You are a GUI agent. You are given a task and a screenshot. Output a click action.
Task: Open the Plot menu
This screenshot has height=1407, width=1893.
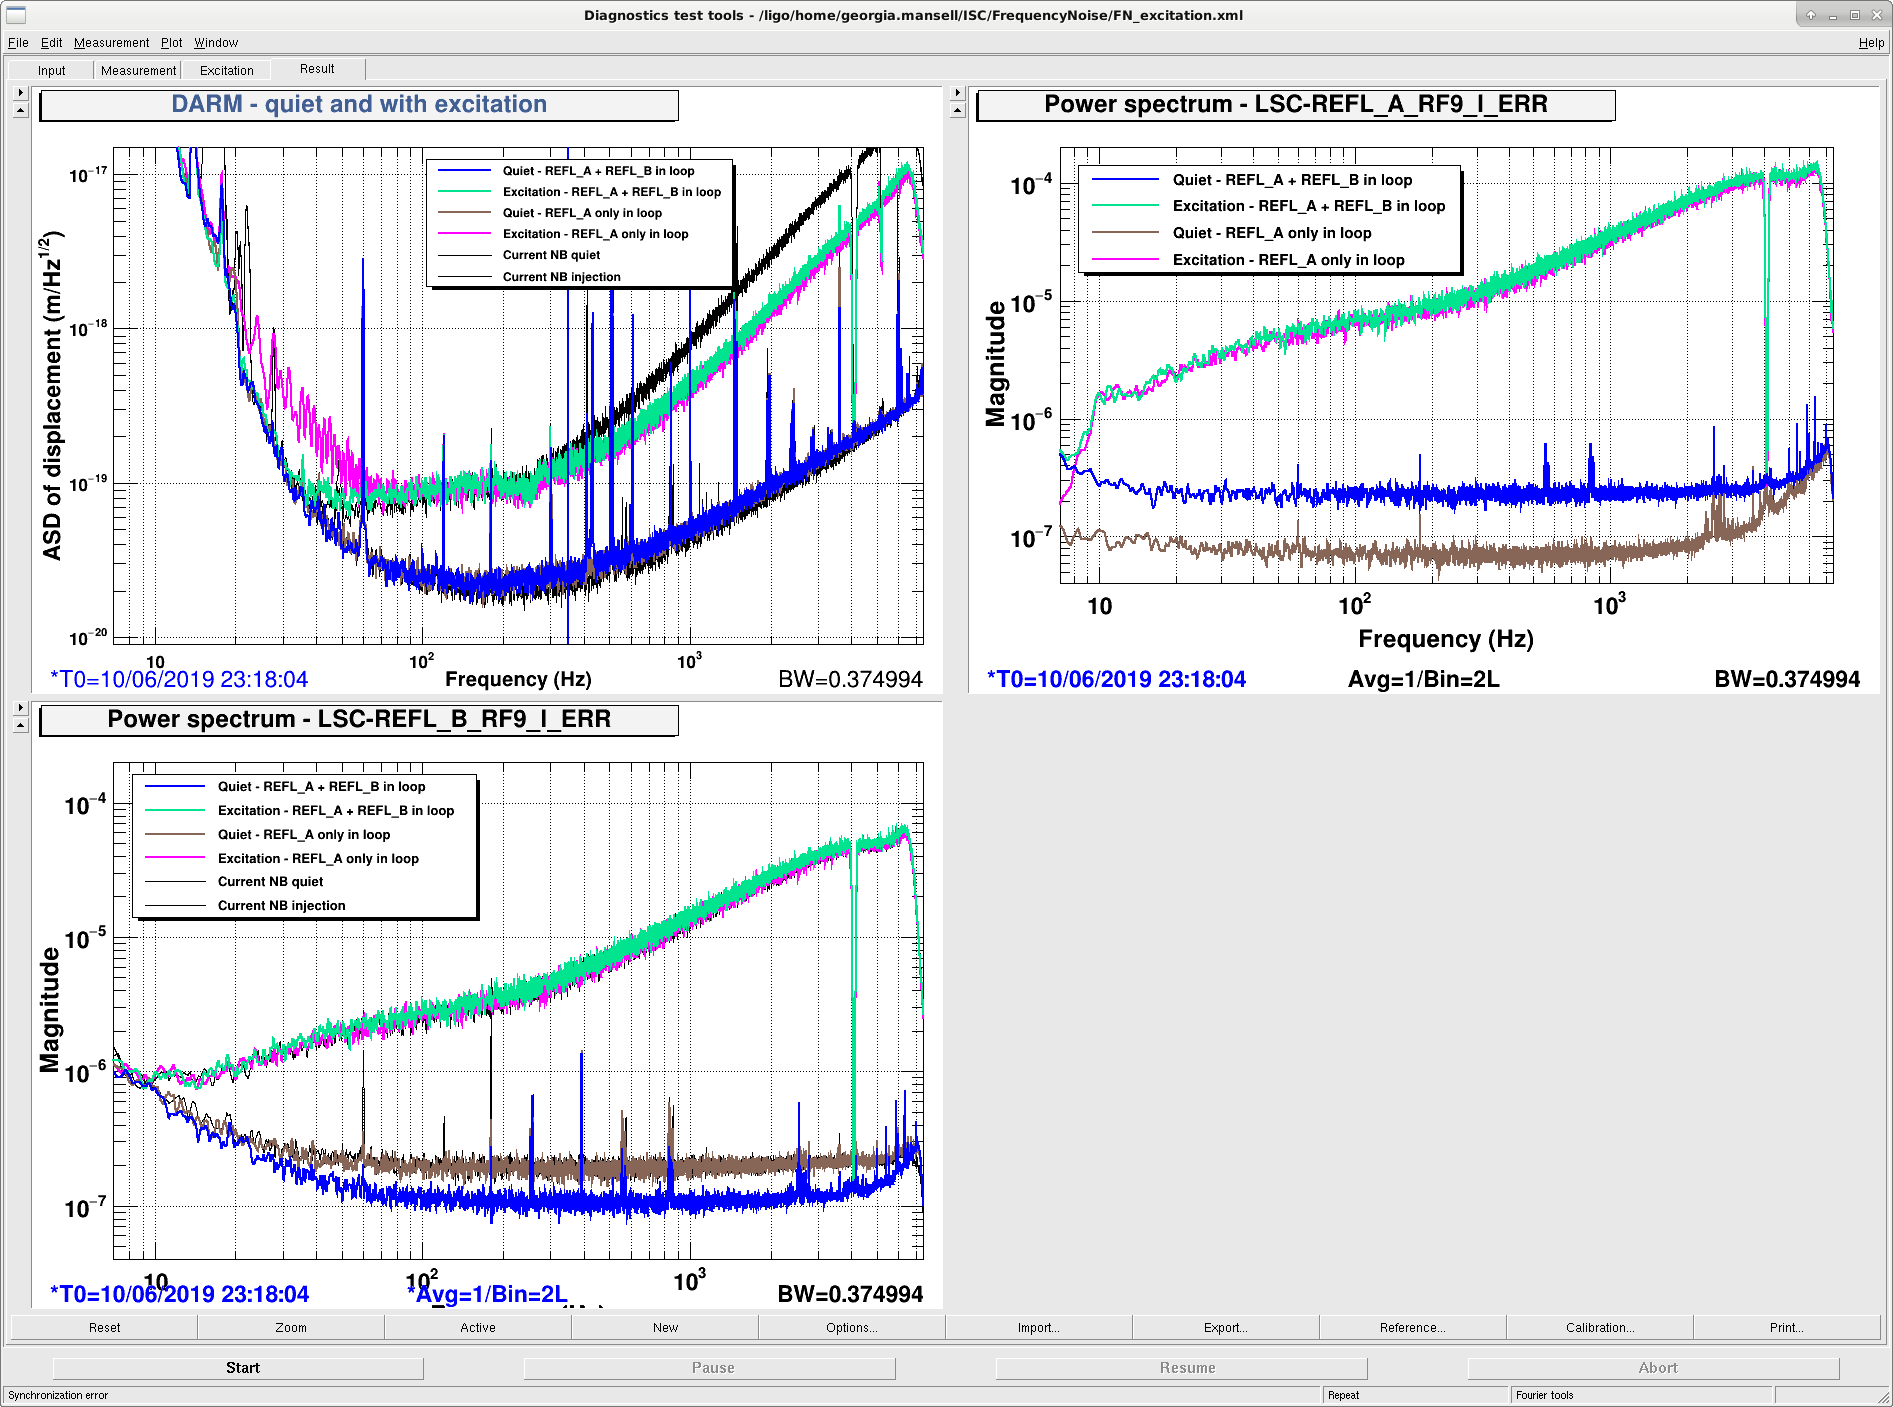point(172,43)
